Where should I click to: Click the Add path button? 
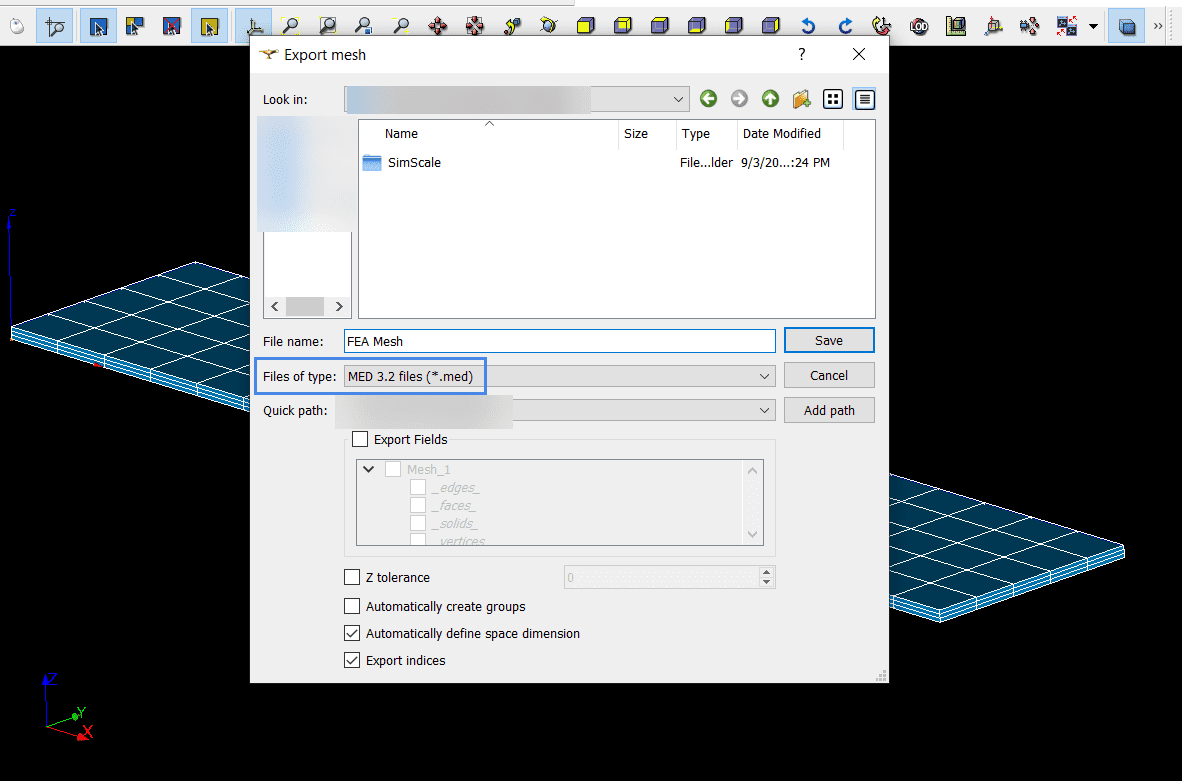click(x=829, y=410)
